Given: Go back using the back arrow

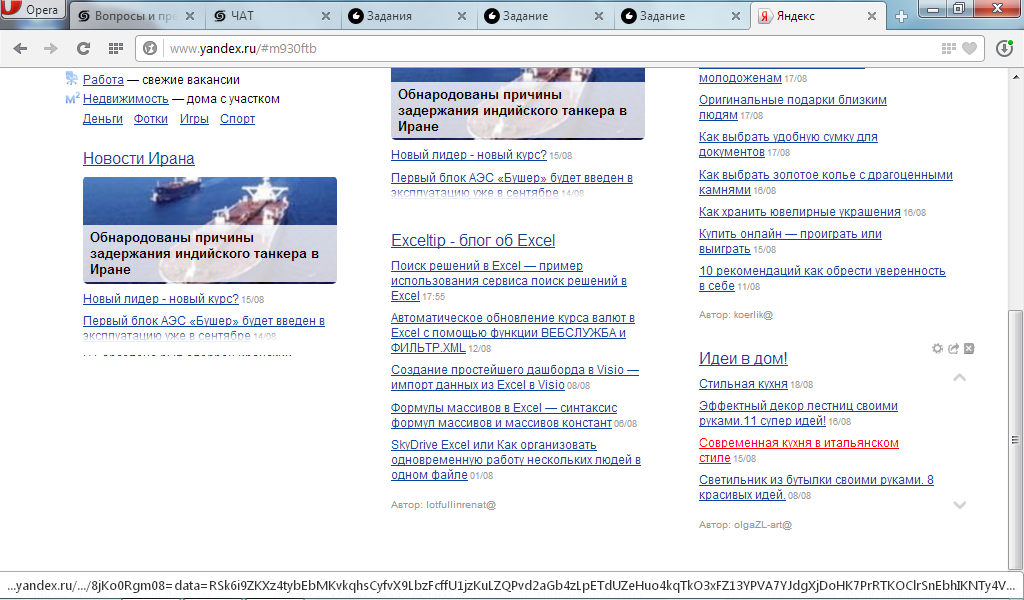Looking at the screenshot, I should (20, 48).
